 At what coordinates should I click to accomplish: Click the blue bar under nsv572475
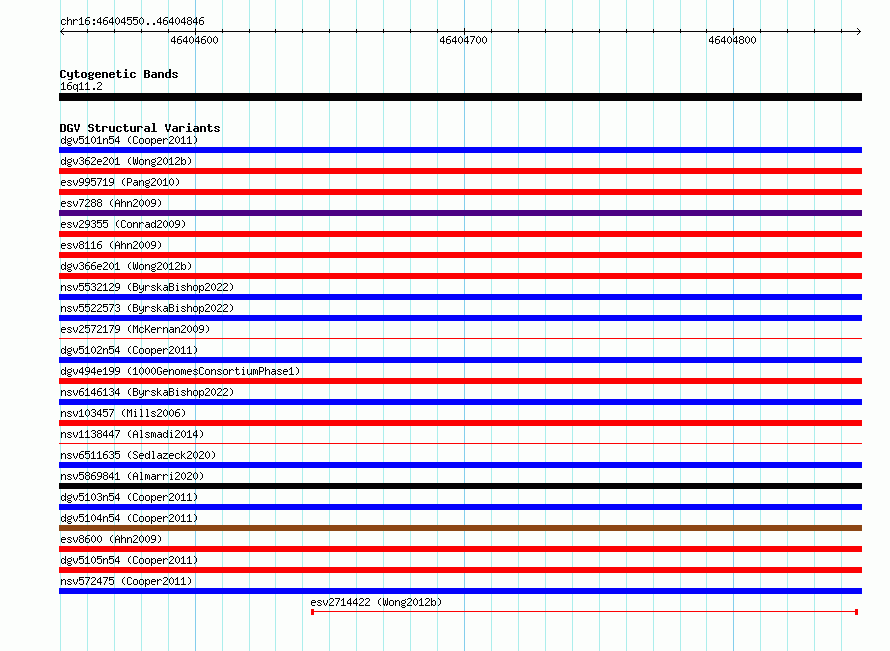pos(460,591)
